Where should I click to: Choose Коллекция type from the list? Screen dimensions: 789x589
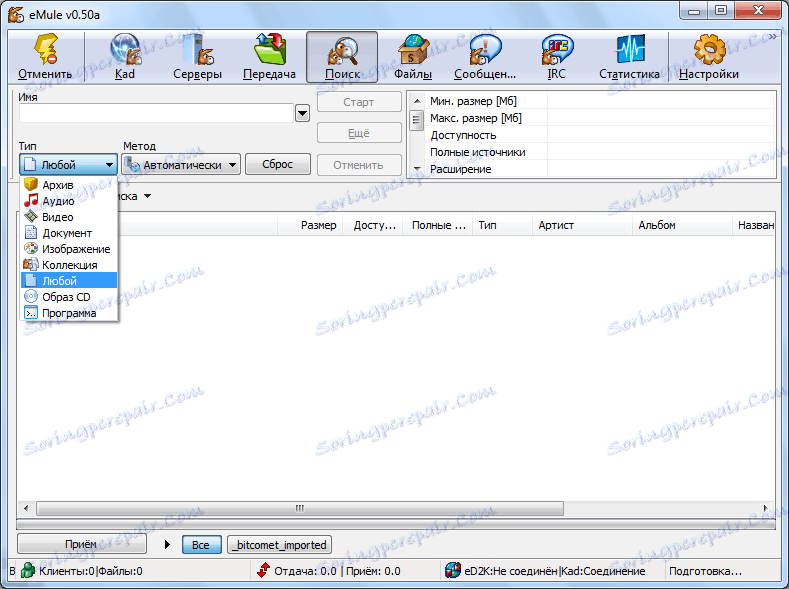(x=69, y=265)
